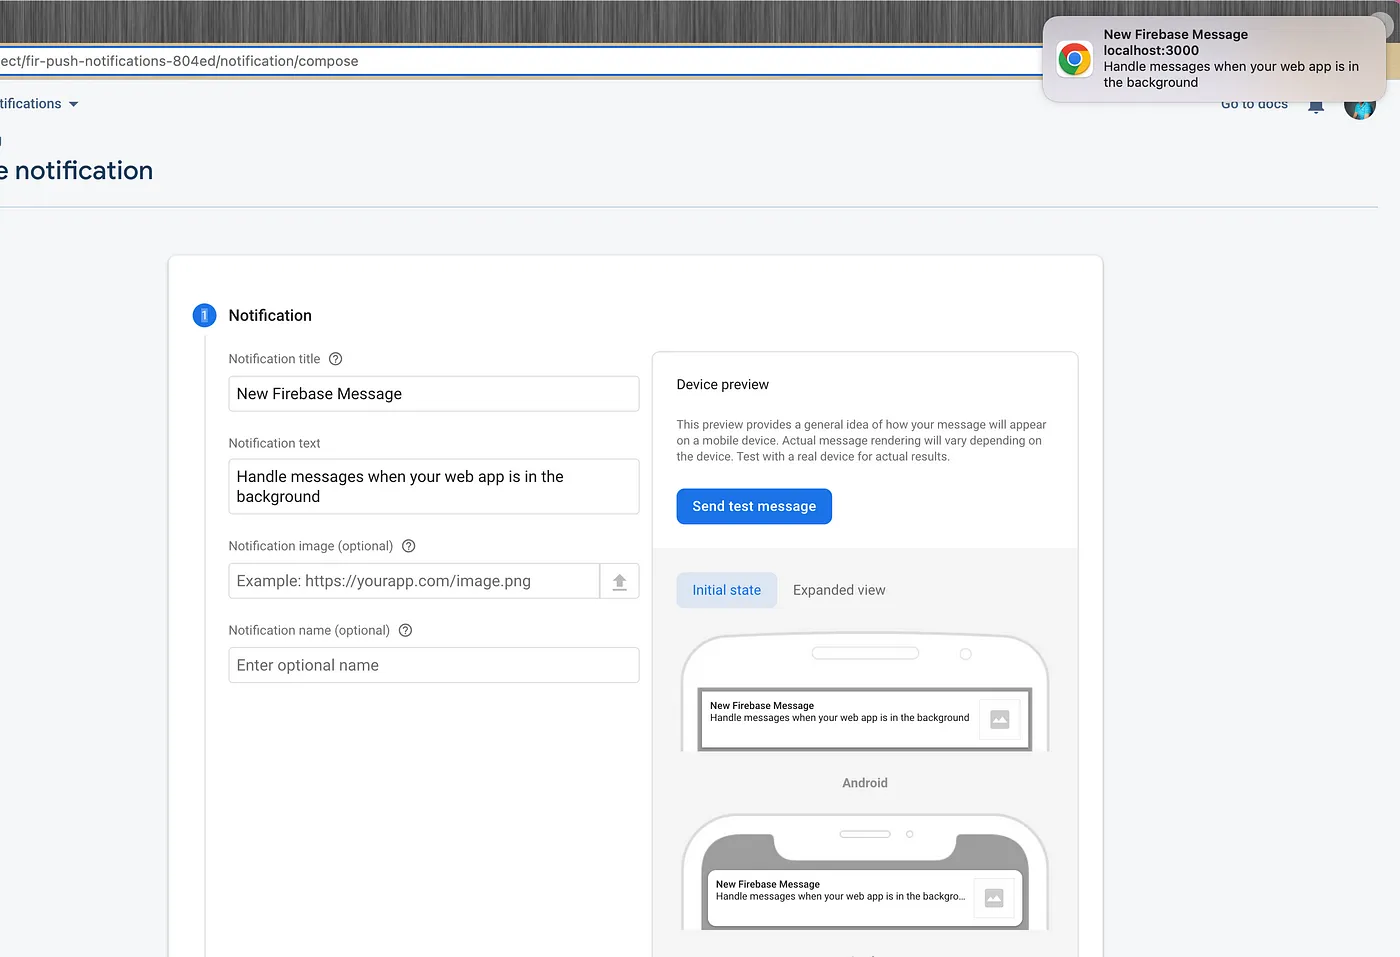
Task: Expand the notifications dropdown arrow in header
Action: (73, 104)
